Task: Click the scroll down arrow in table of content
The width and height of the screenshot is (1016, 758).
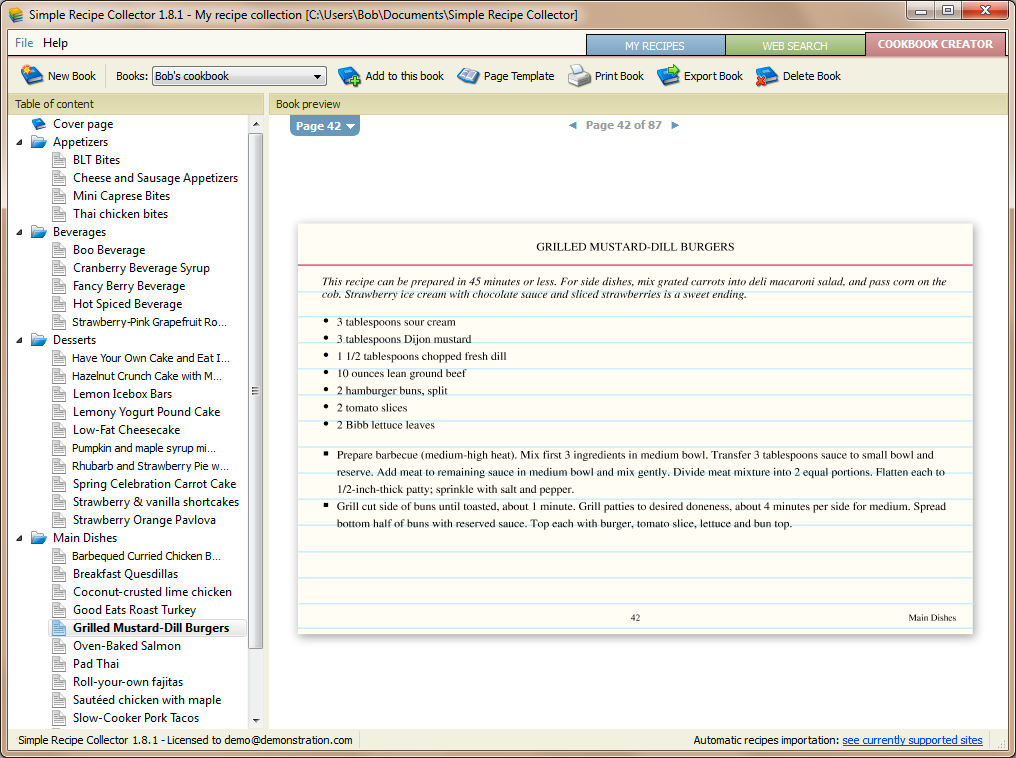Action: (x=255, y=720)
